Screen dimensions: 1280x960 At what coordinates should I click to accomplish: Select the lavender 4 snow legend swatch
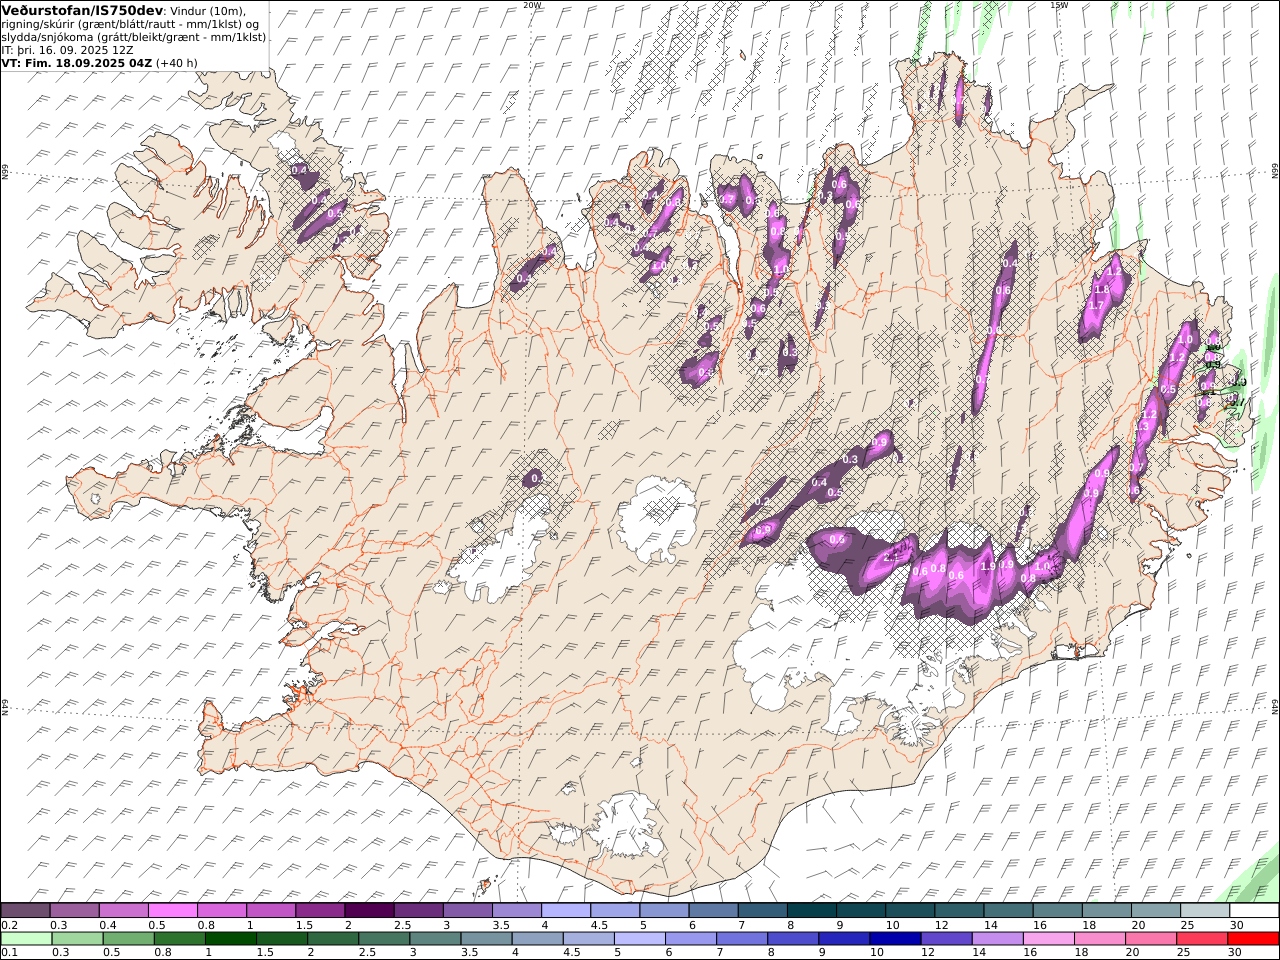pos(566,911)
